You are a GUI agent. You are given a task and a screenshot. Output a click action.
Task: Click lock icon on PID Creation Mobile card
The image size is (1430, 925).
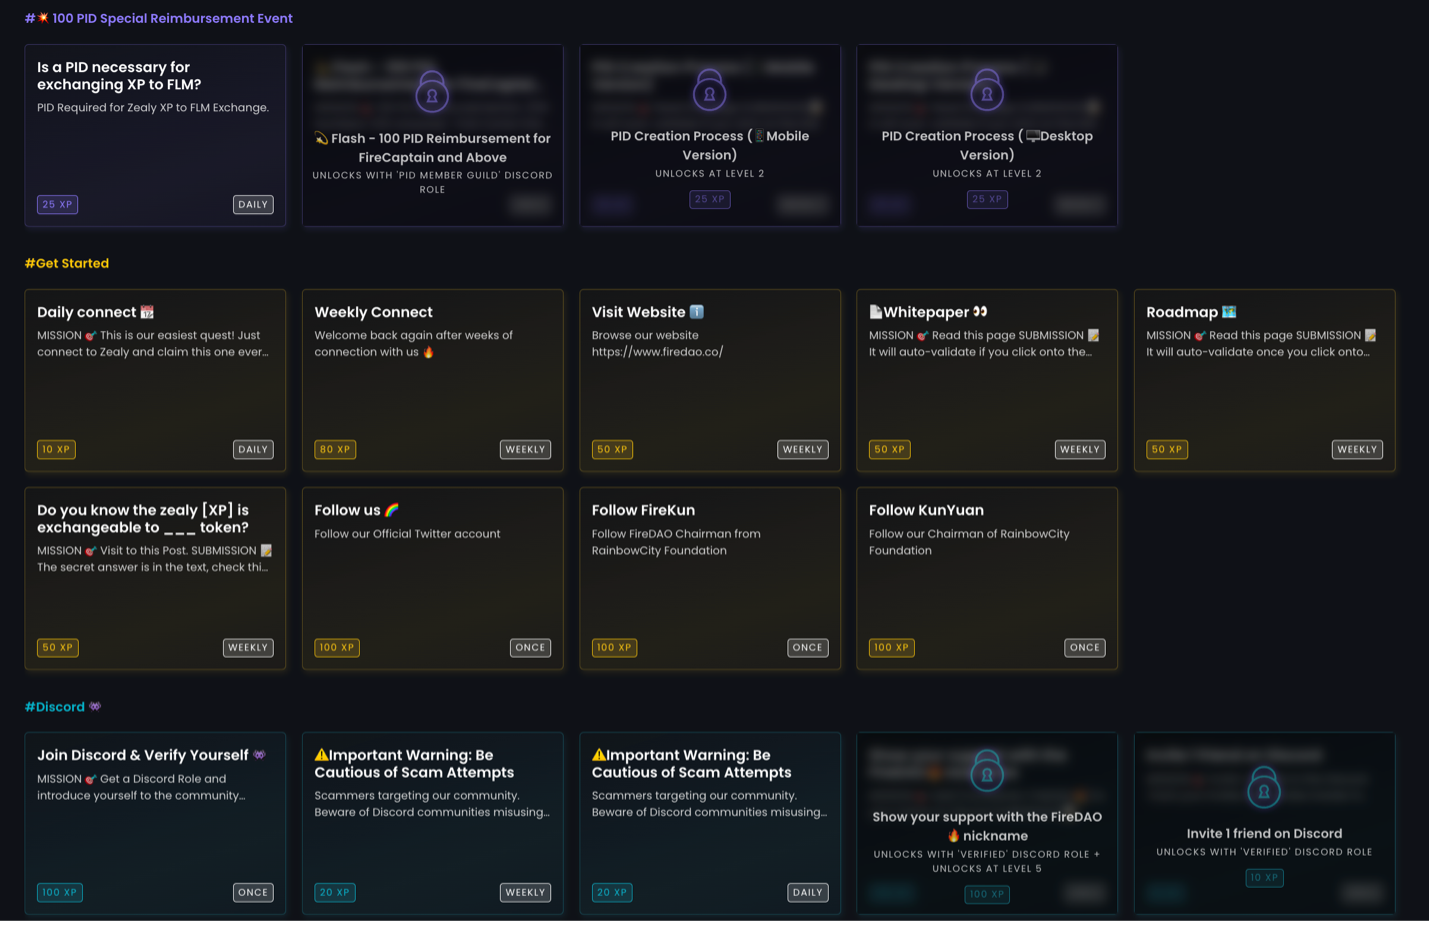coord(709,92)
